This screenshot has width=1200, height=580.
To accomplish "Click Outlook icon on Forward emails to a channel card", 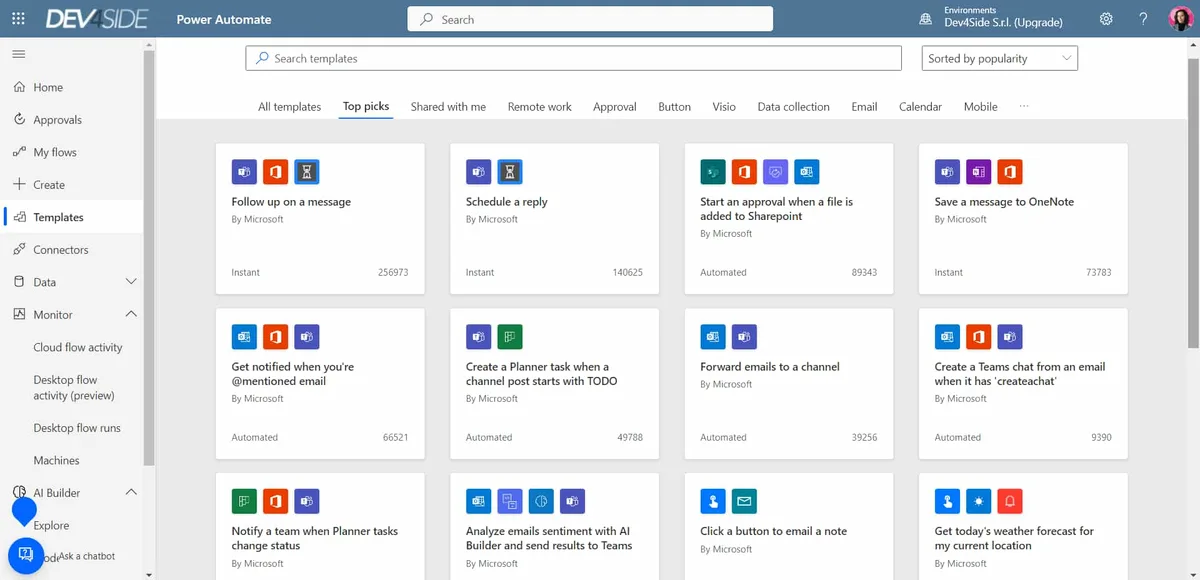I will click(x=713, y=337).
